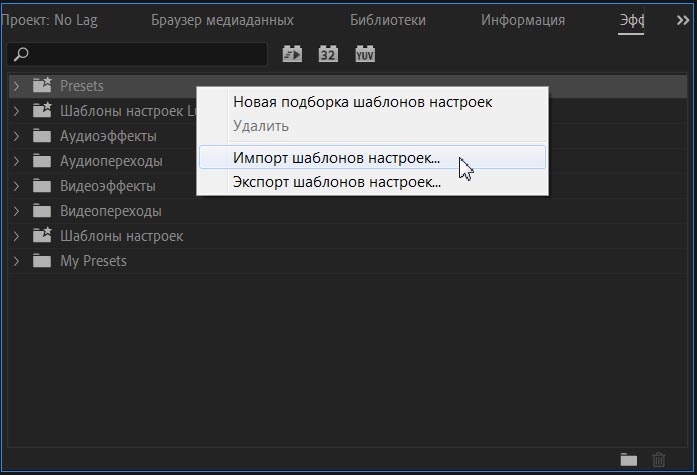The width and height of the screenshot is (697, 475).
Task: Choose Экспорт шаблонов настроек
Action: [x=372, y=182]
